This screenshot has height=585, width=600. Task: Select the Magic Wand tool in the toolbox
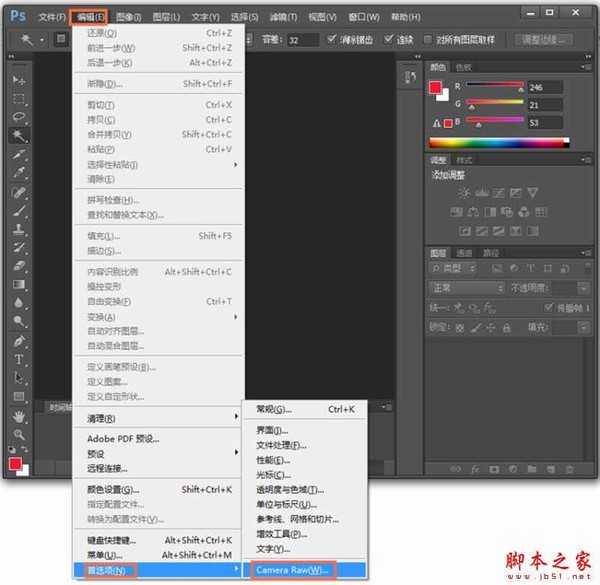[19, 135]
